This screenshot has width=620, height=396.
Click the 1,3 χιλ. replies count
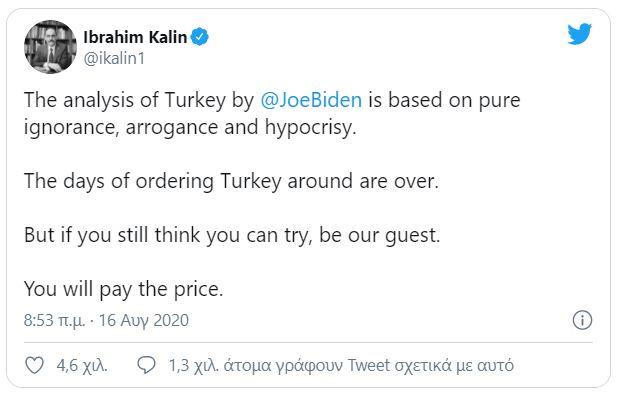194,366
